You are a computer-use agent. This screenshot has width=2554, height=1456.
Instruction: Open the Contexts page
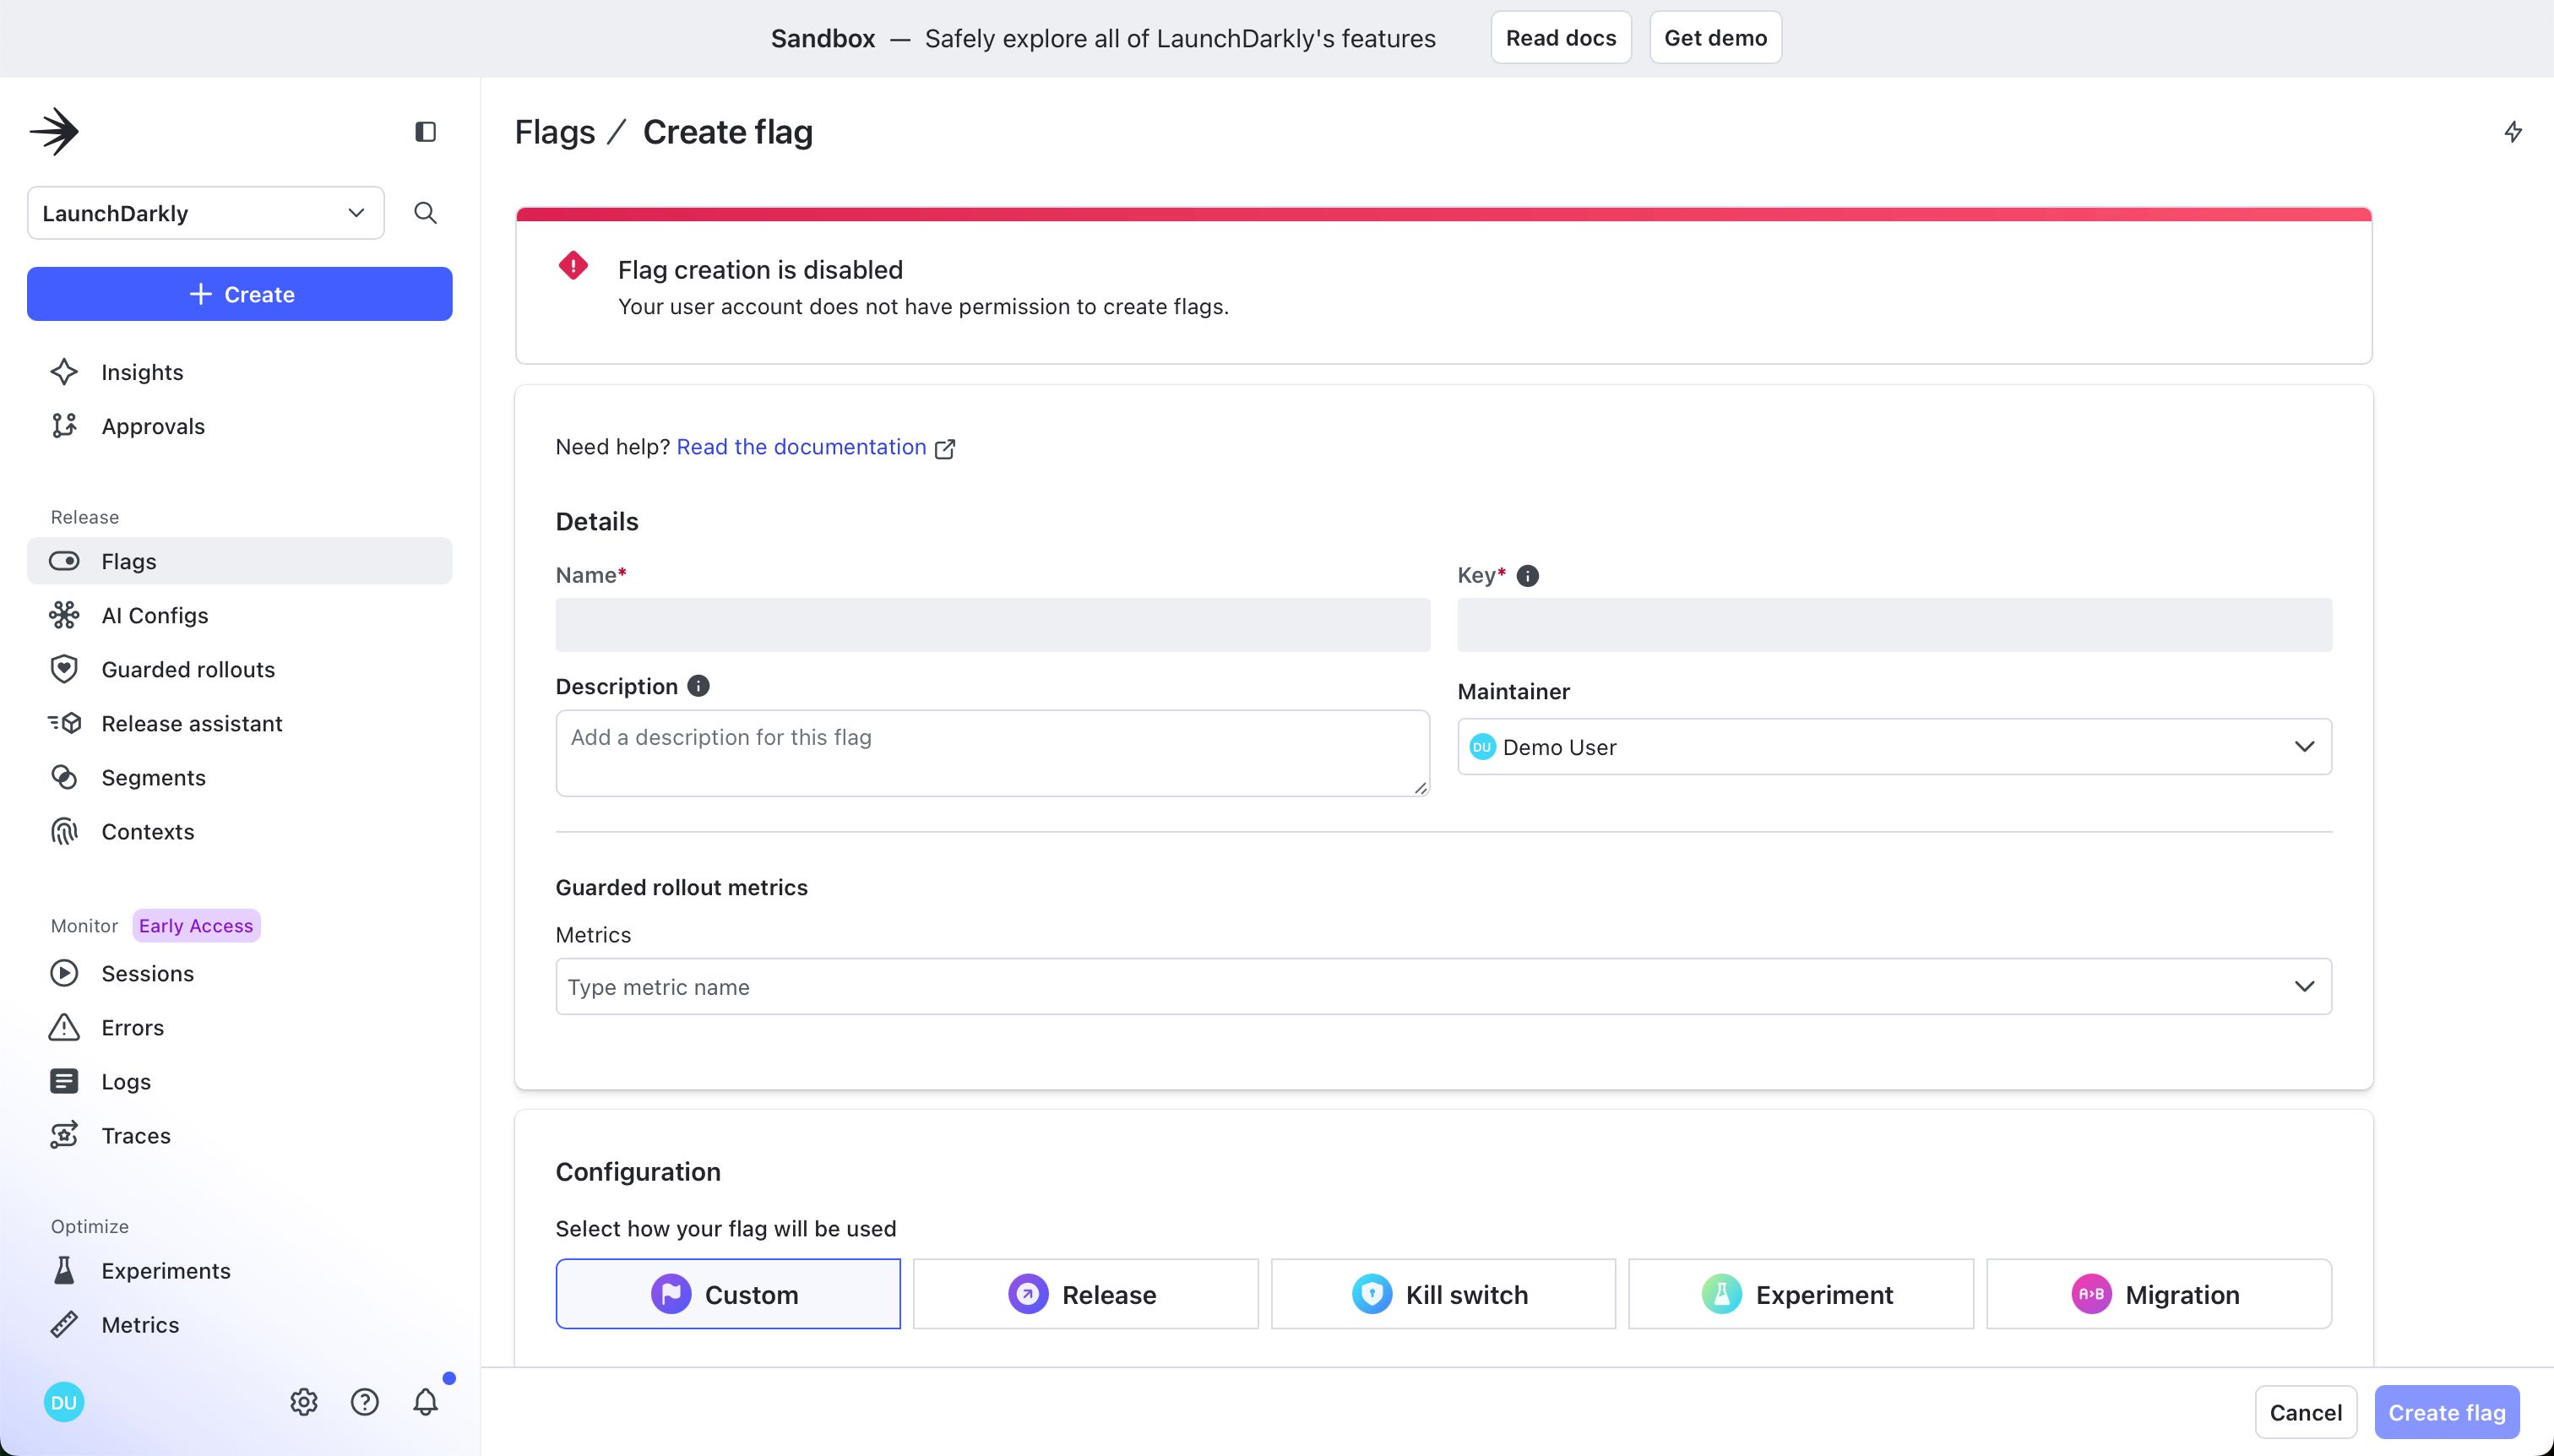240,831
